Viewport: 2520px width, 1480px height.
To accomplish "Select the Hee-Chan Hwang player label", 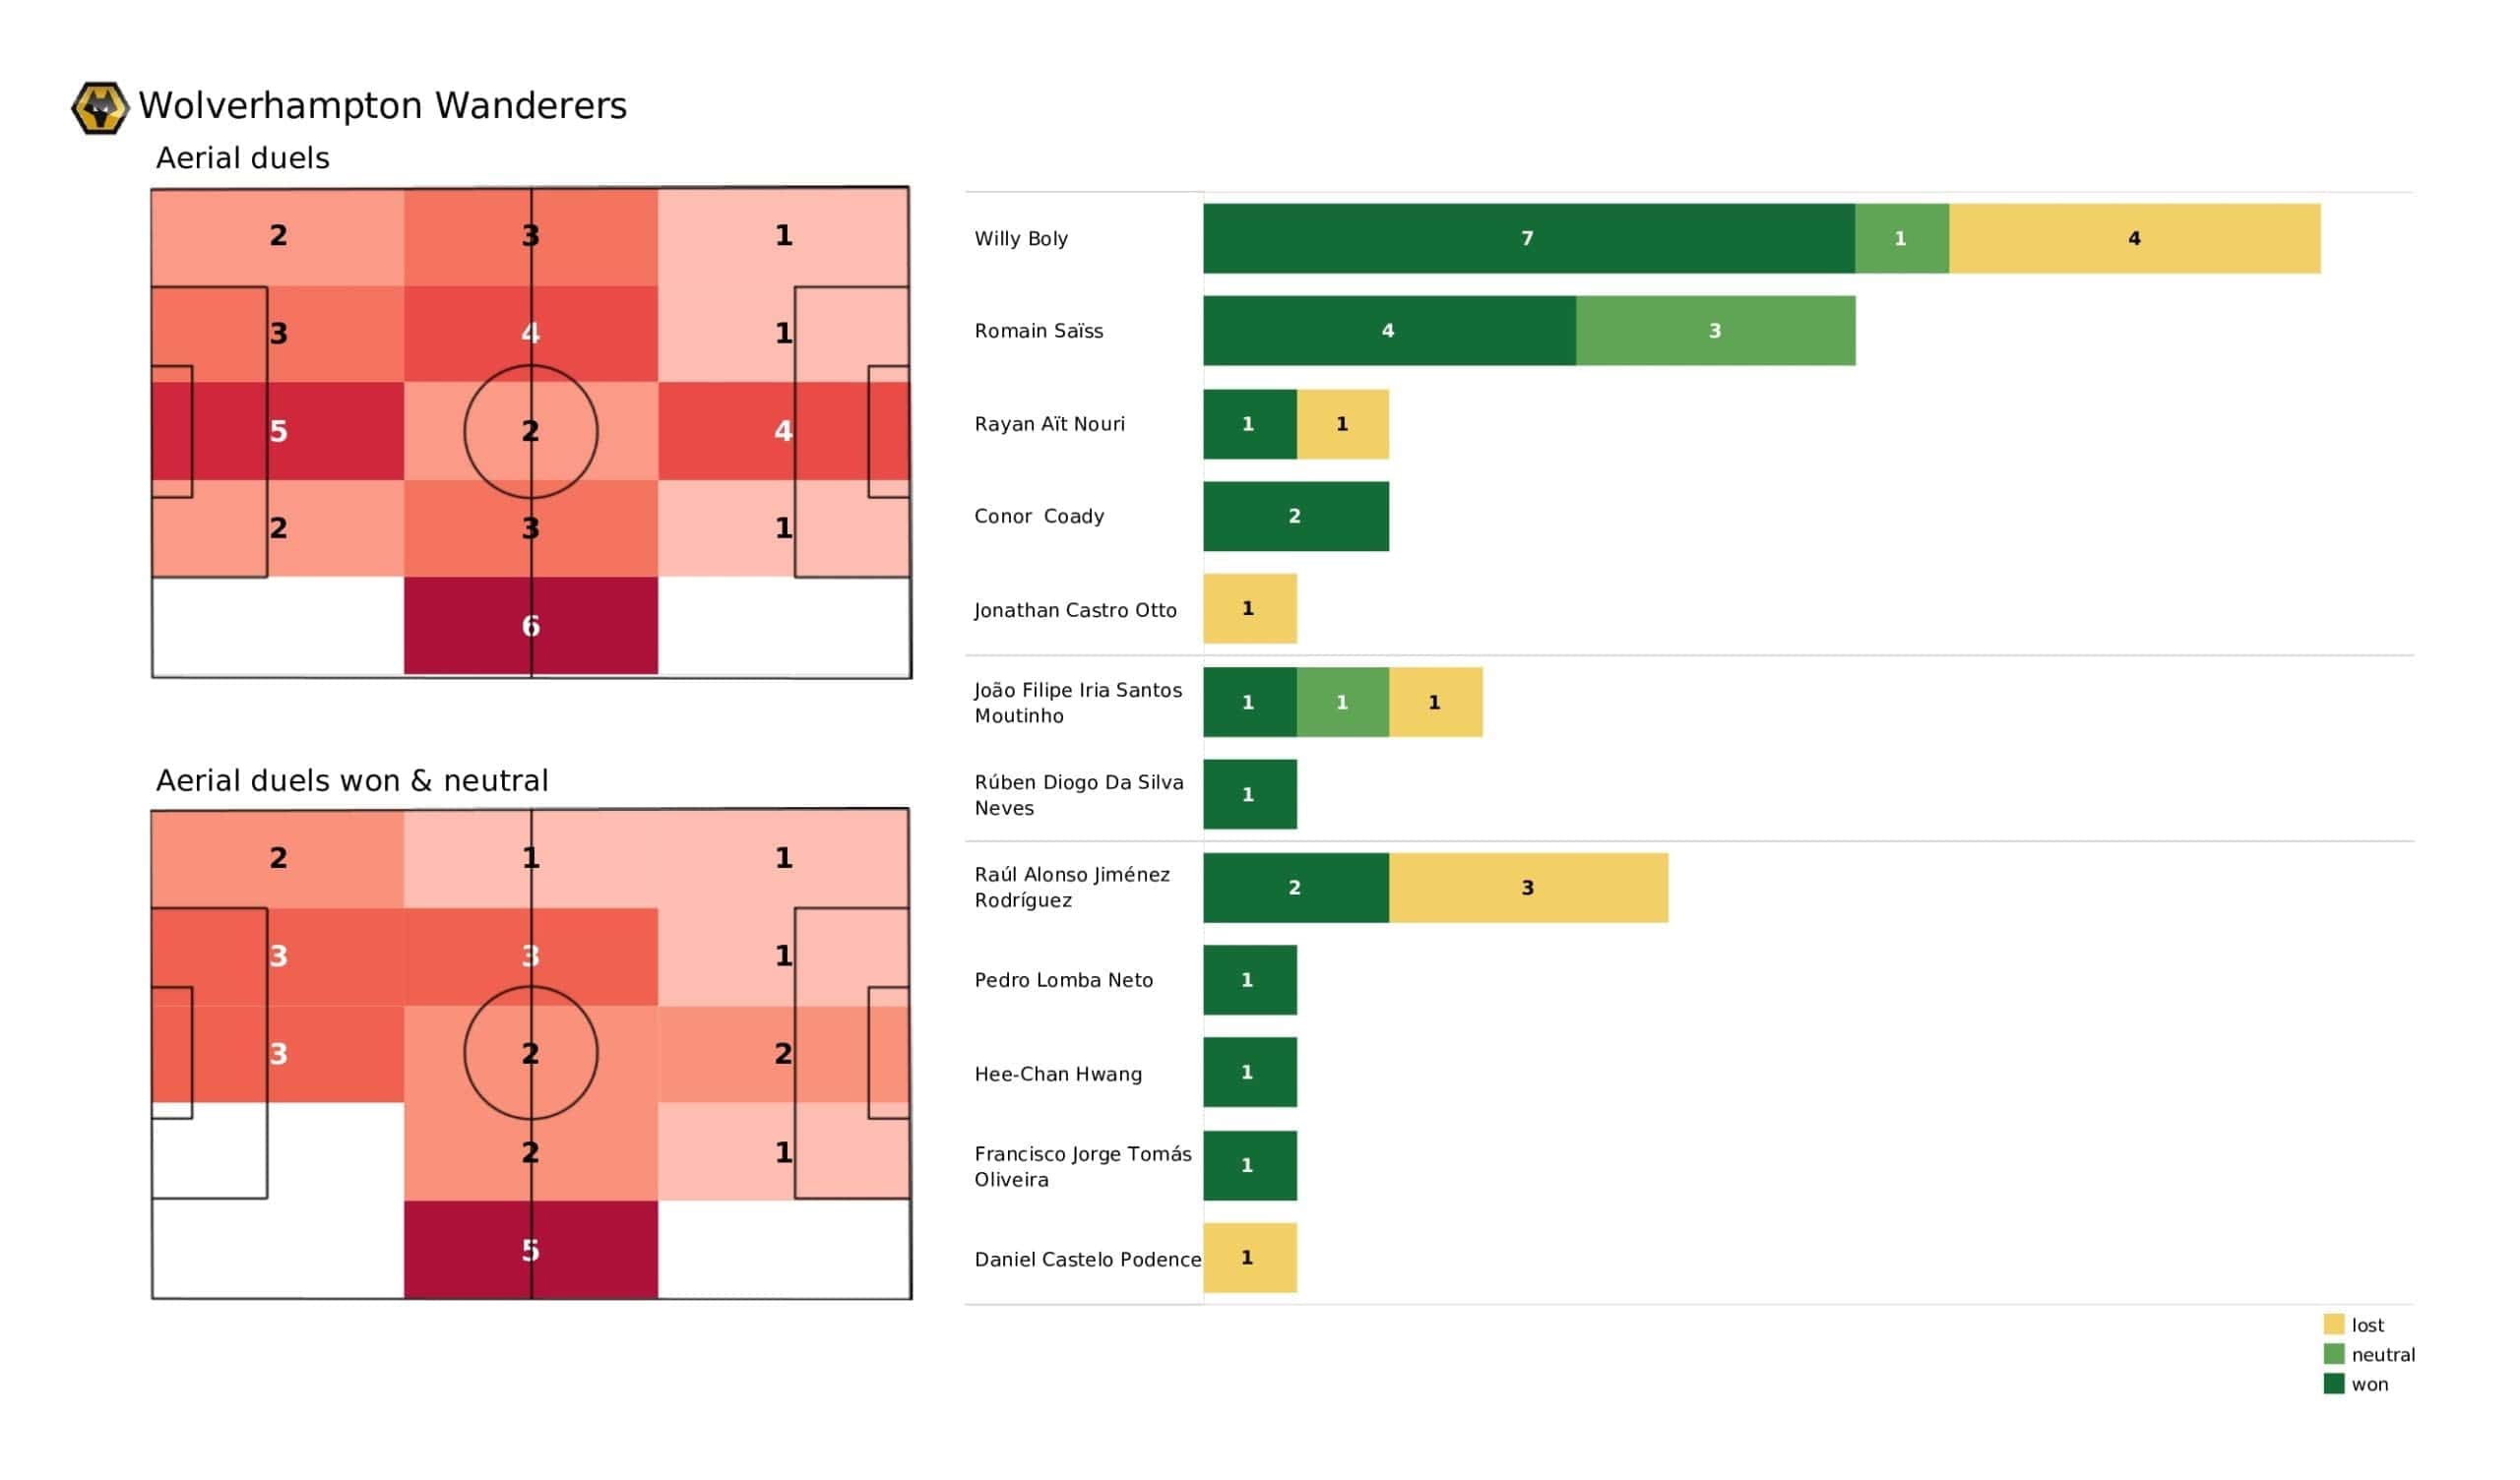I will pyautogui.click(x=1057, y=1074).
